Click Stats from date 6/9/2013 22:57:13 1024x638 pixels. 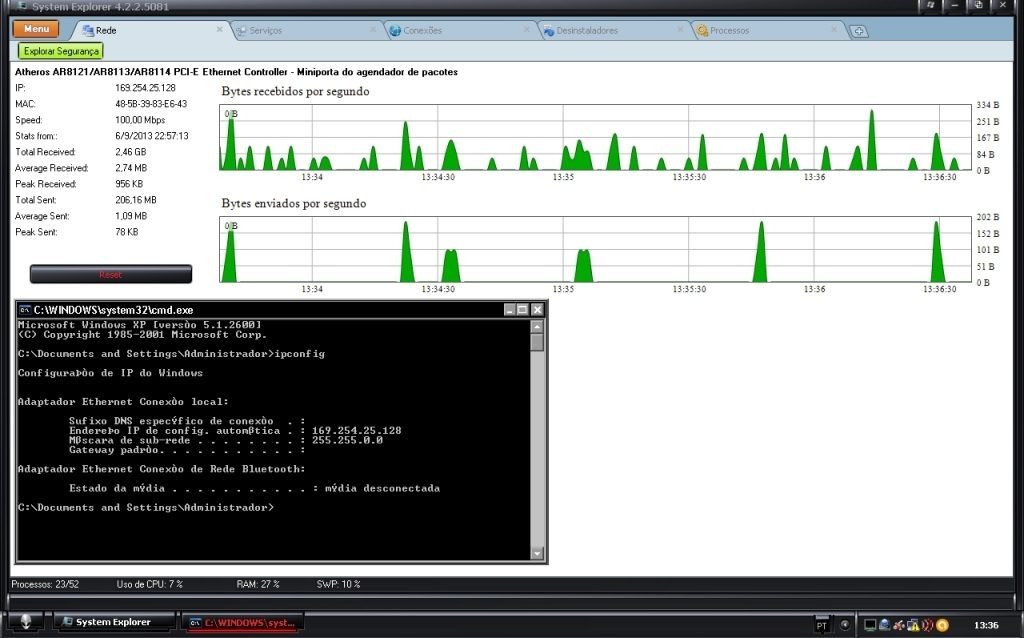[x=152, y=136]
